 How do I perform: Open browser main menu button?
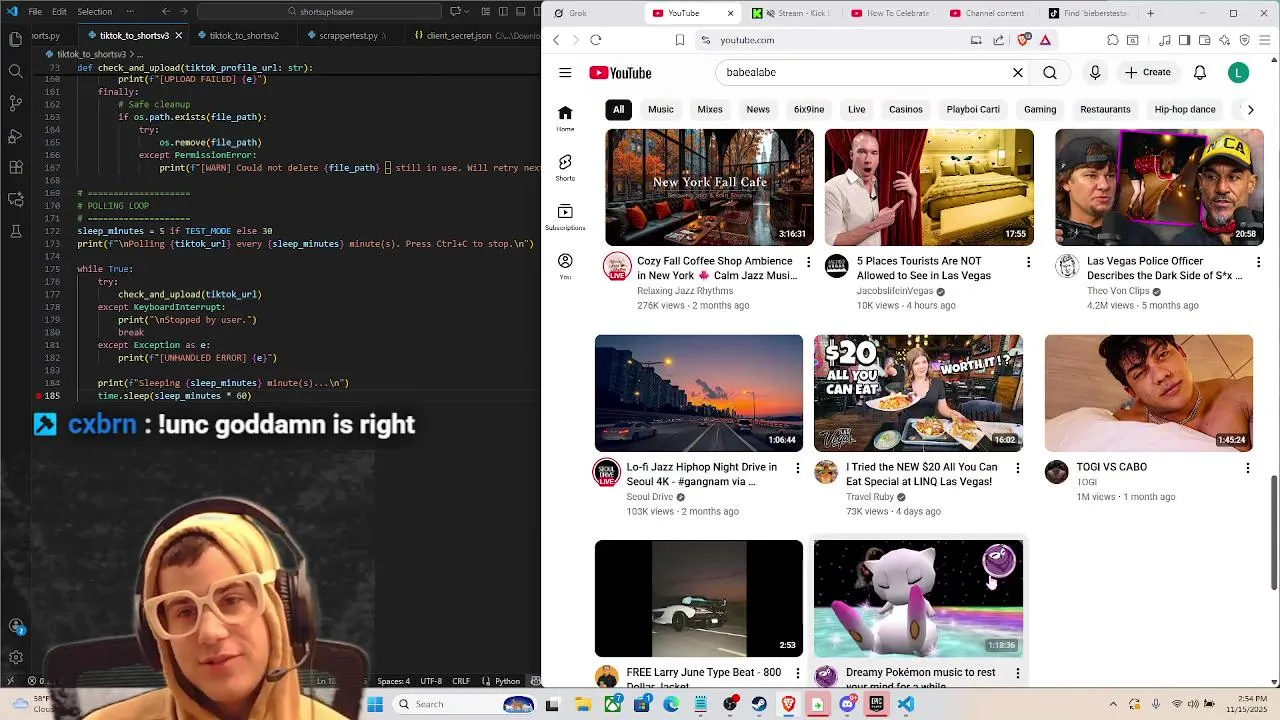tap(1266, 40)
